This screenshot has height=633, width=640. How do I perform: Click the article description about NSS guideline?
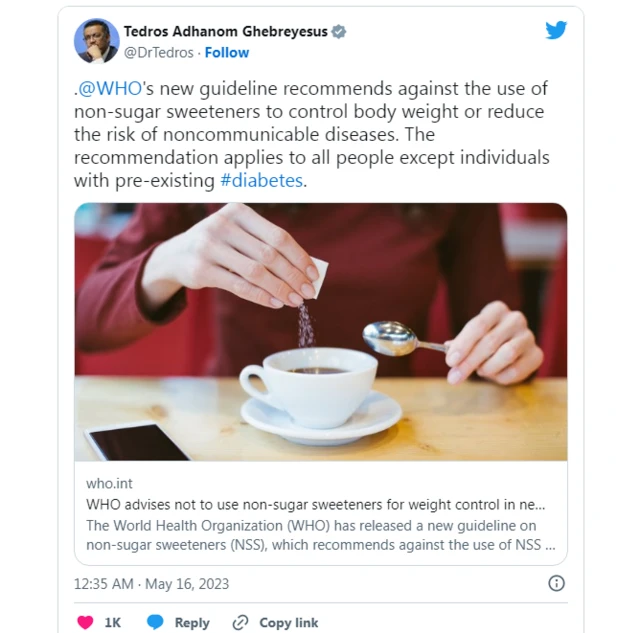pyautogui.click(x=321, y=535)
